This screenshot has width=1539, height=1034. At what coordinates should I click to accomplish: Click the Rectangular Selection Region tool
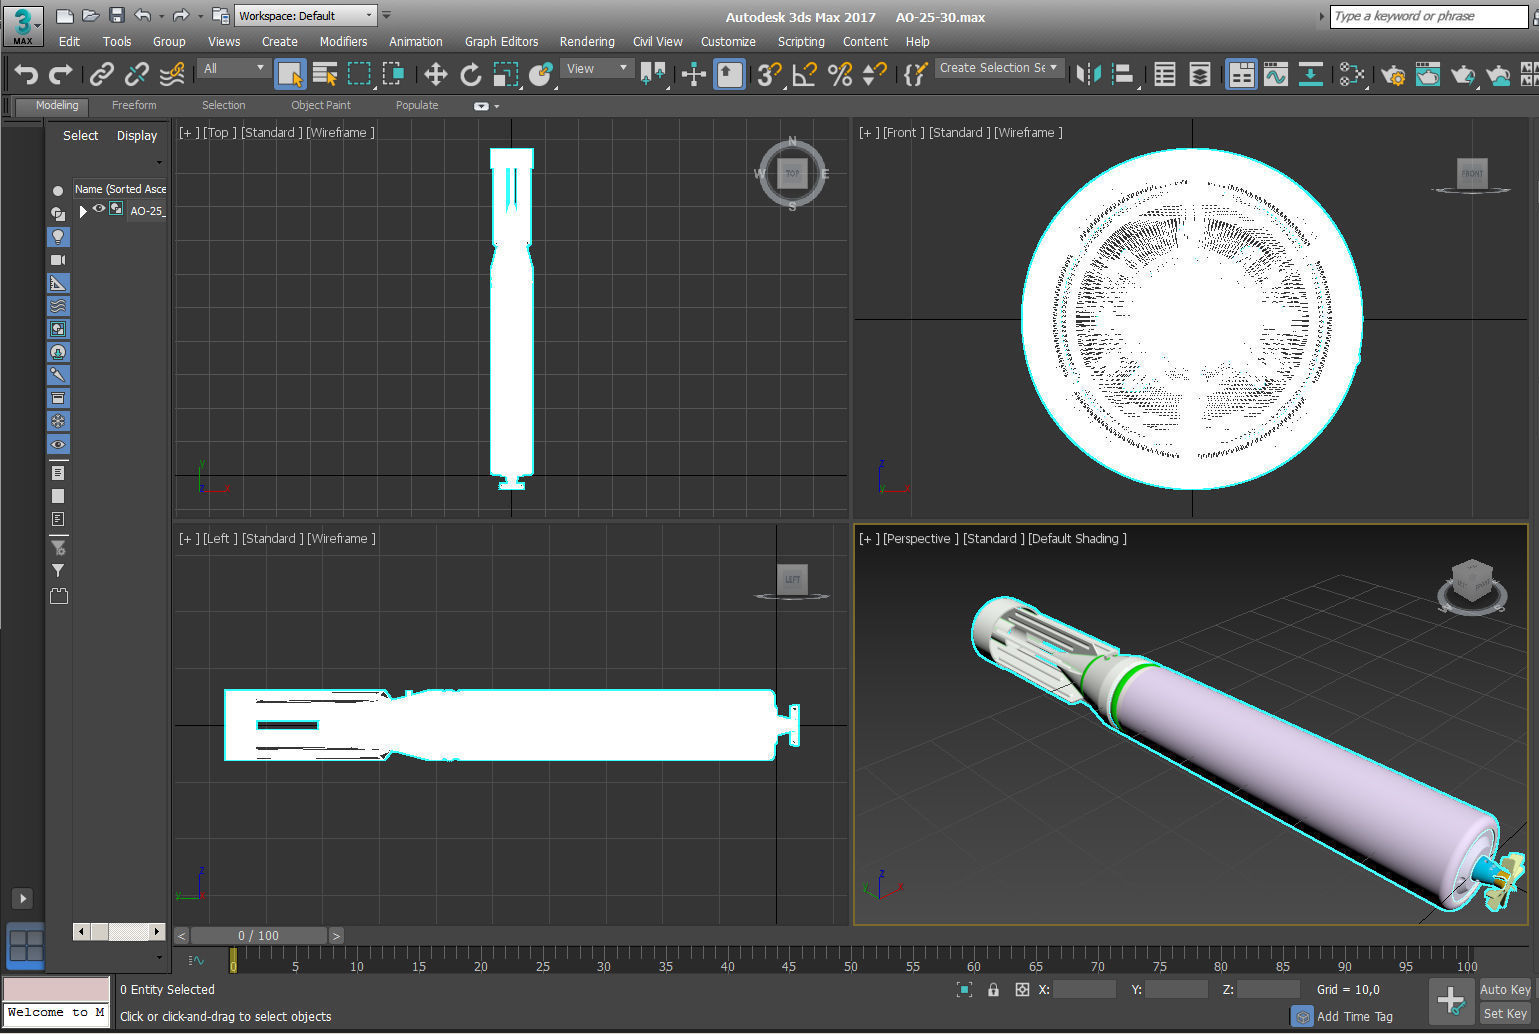tap(359, 74)
